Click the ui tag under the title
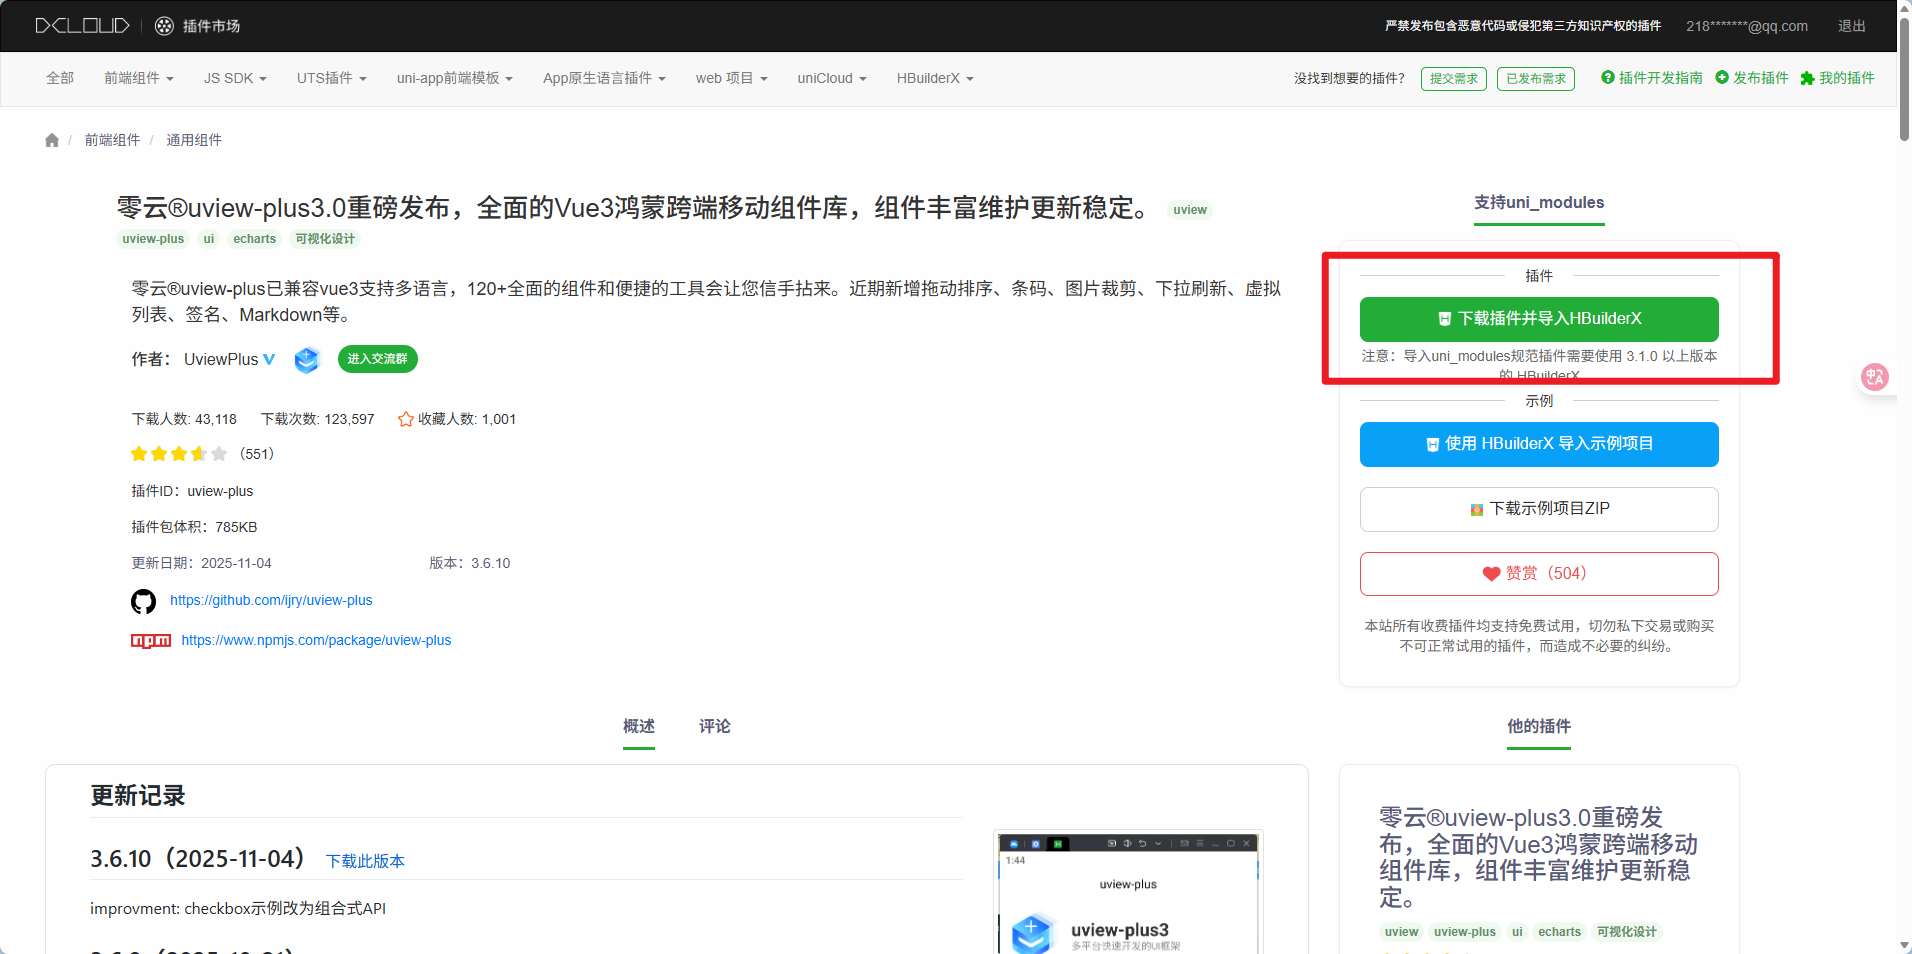This screenshot has width=1912, height=954. pos(209,239)
